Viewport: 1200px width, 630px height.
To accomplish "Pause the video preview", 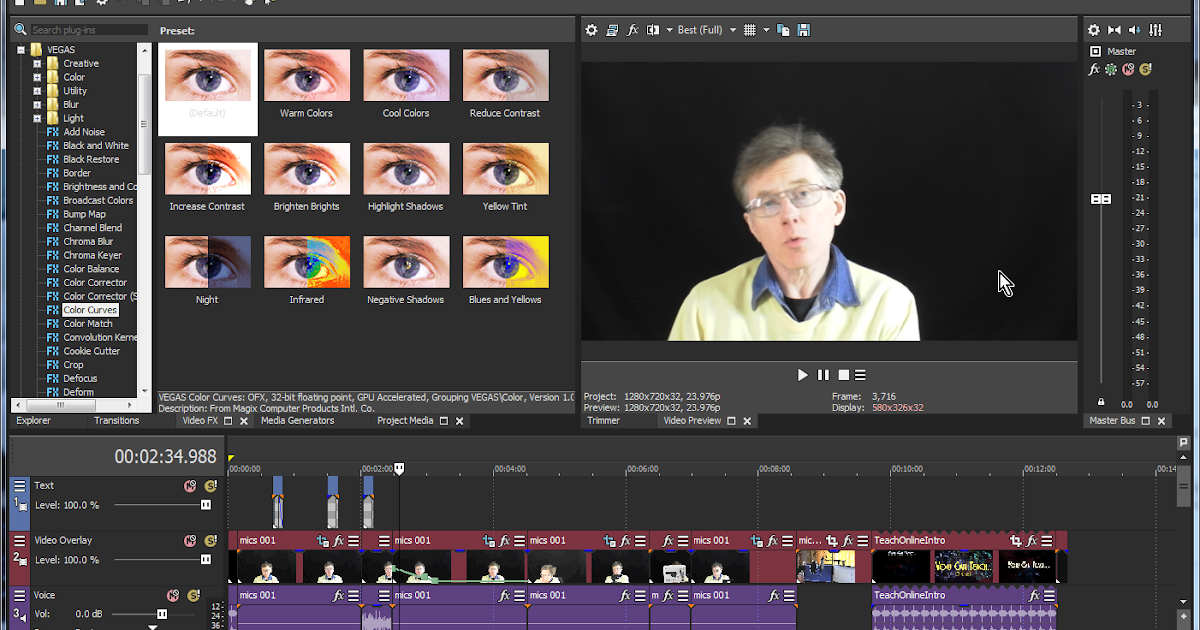I will (x=823, y=375).
